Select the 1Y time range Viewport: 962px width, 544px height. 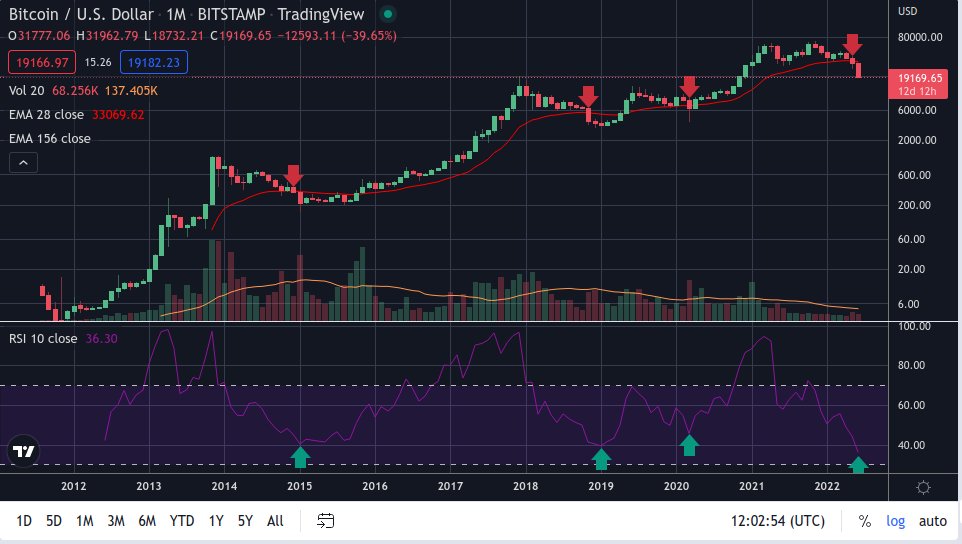[216, 521]
